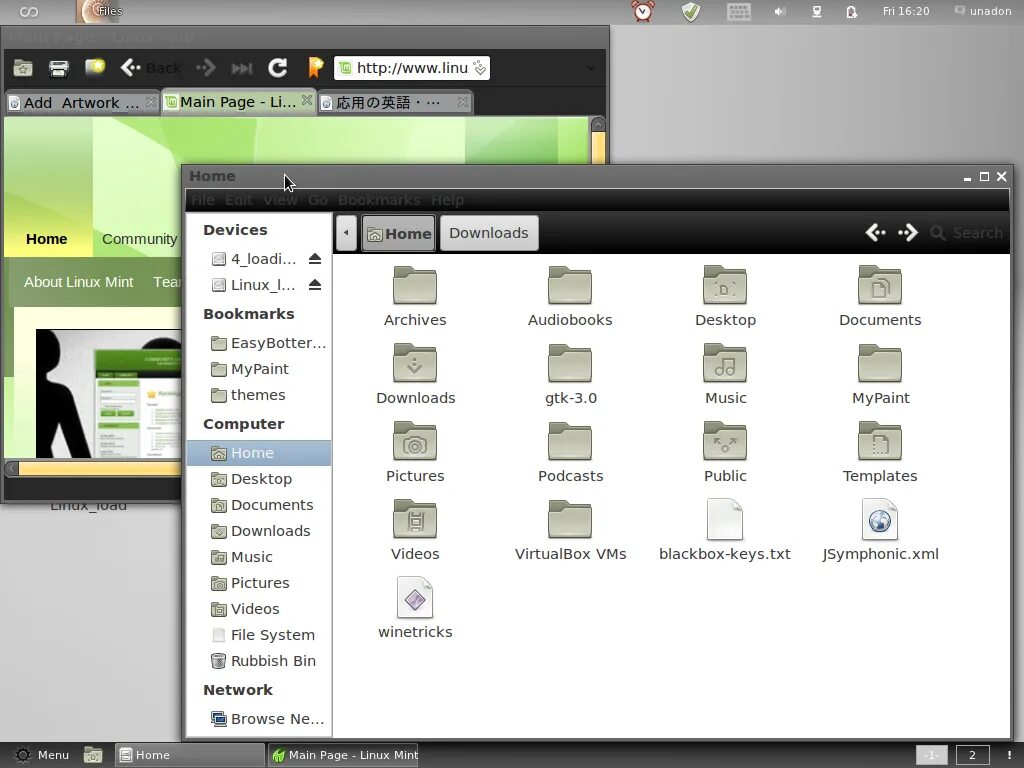This screenshot has width=1024, height=768.
Task: Go forward in file manager history
Action: [908, 232]
